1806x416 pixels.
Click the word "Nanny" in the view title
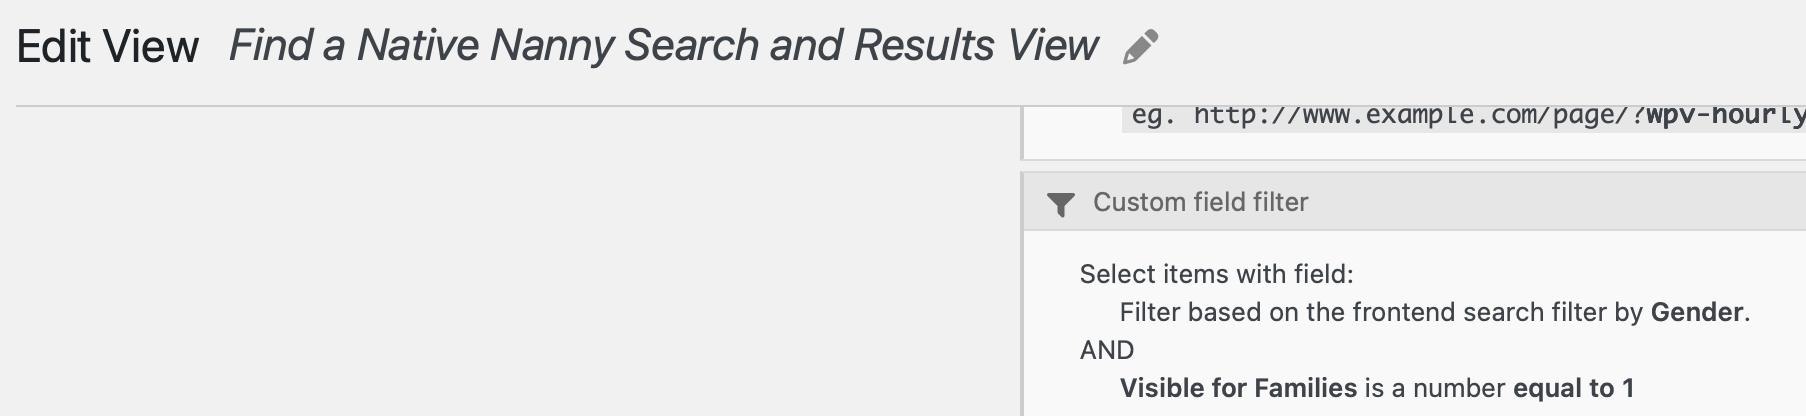point(551,46)
